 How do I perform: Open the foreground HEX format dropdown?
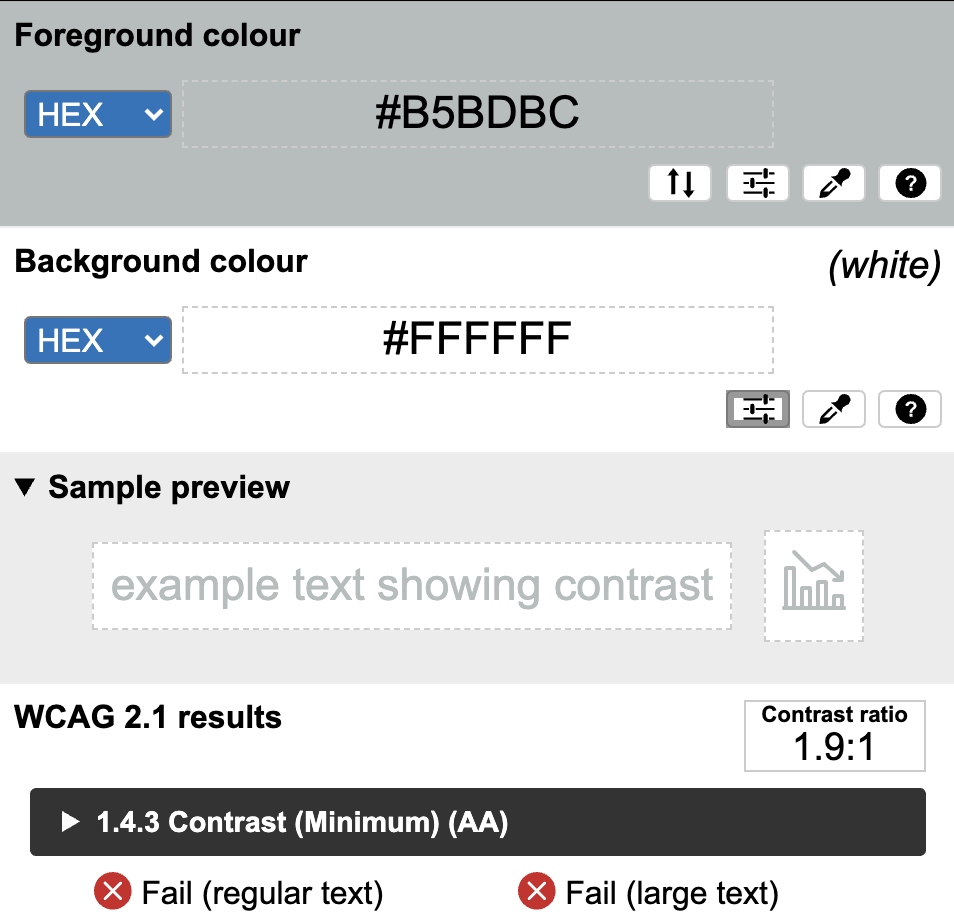(x=98, y=114)
